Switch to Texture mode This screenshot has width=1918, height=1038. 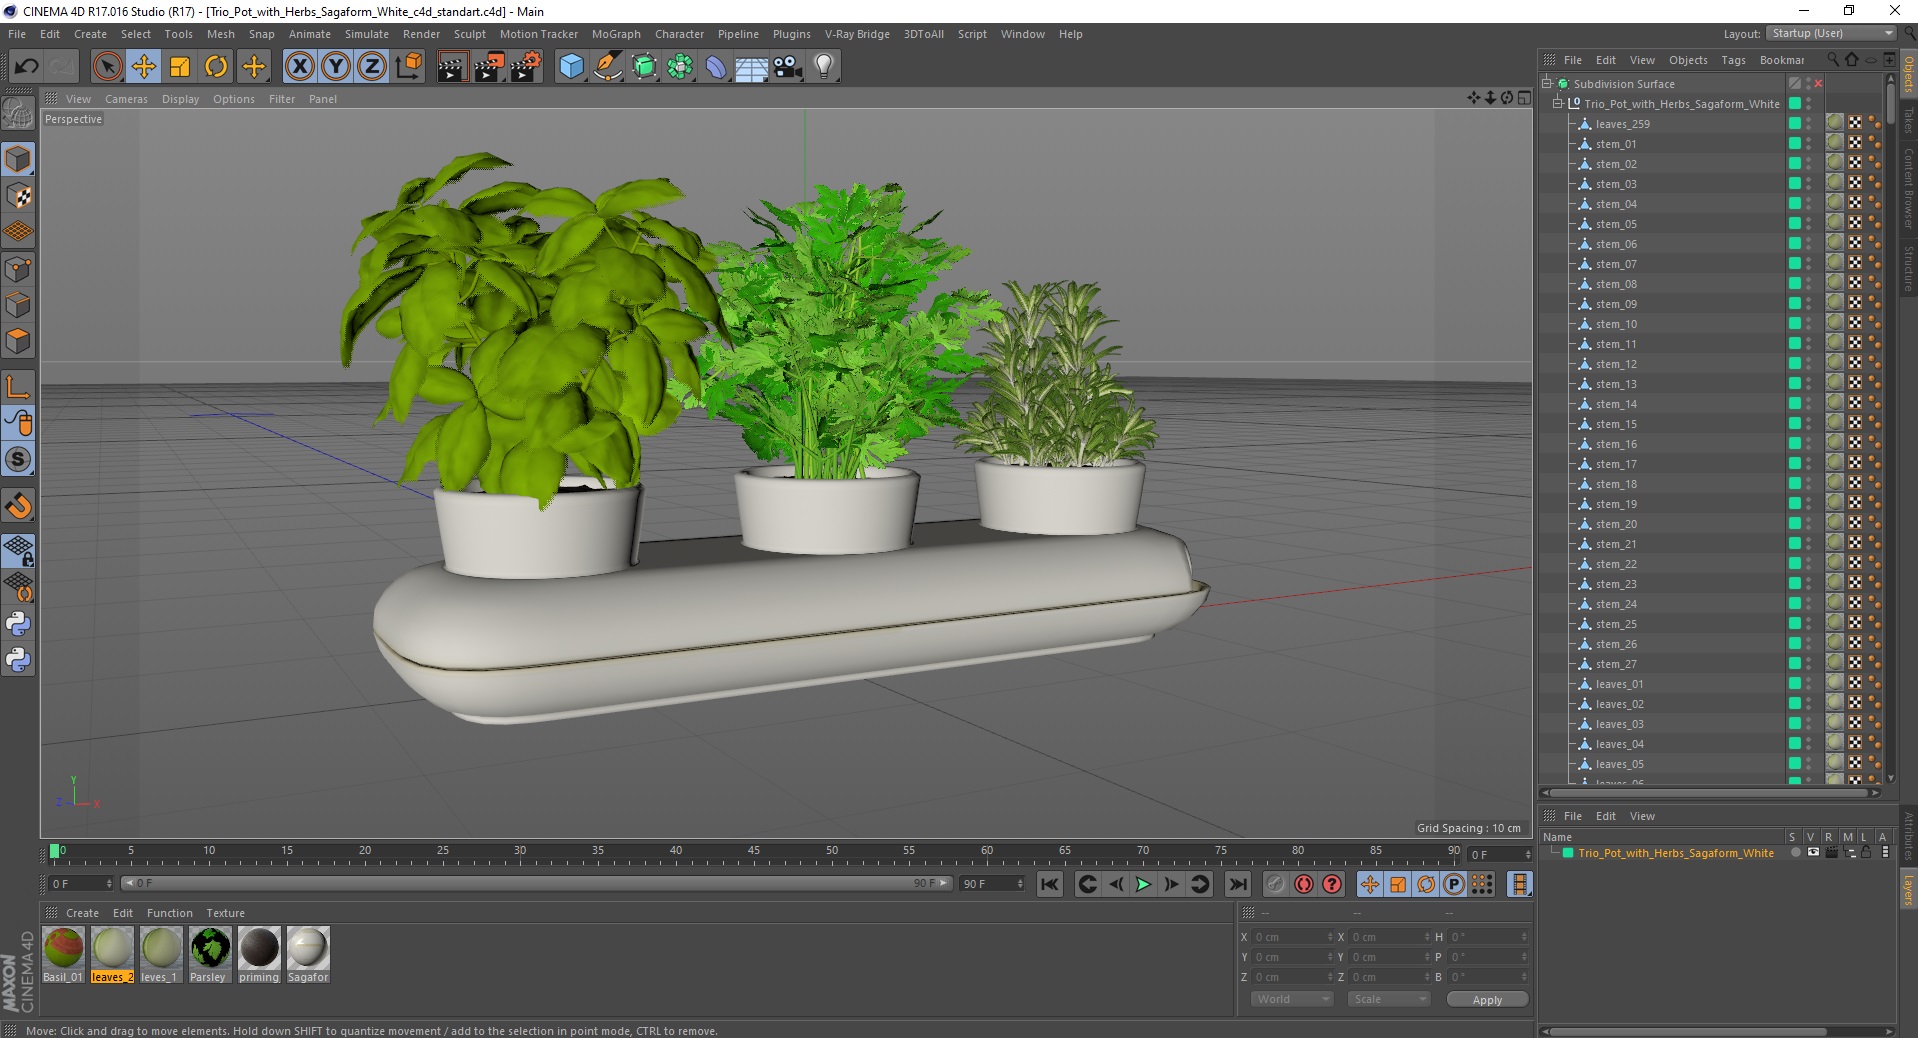click(18, 196)
